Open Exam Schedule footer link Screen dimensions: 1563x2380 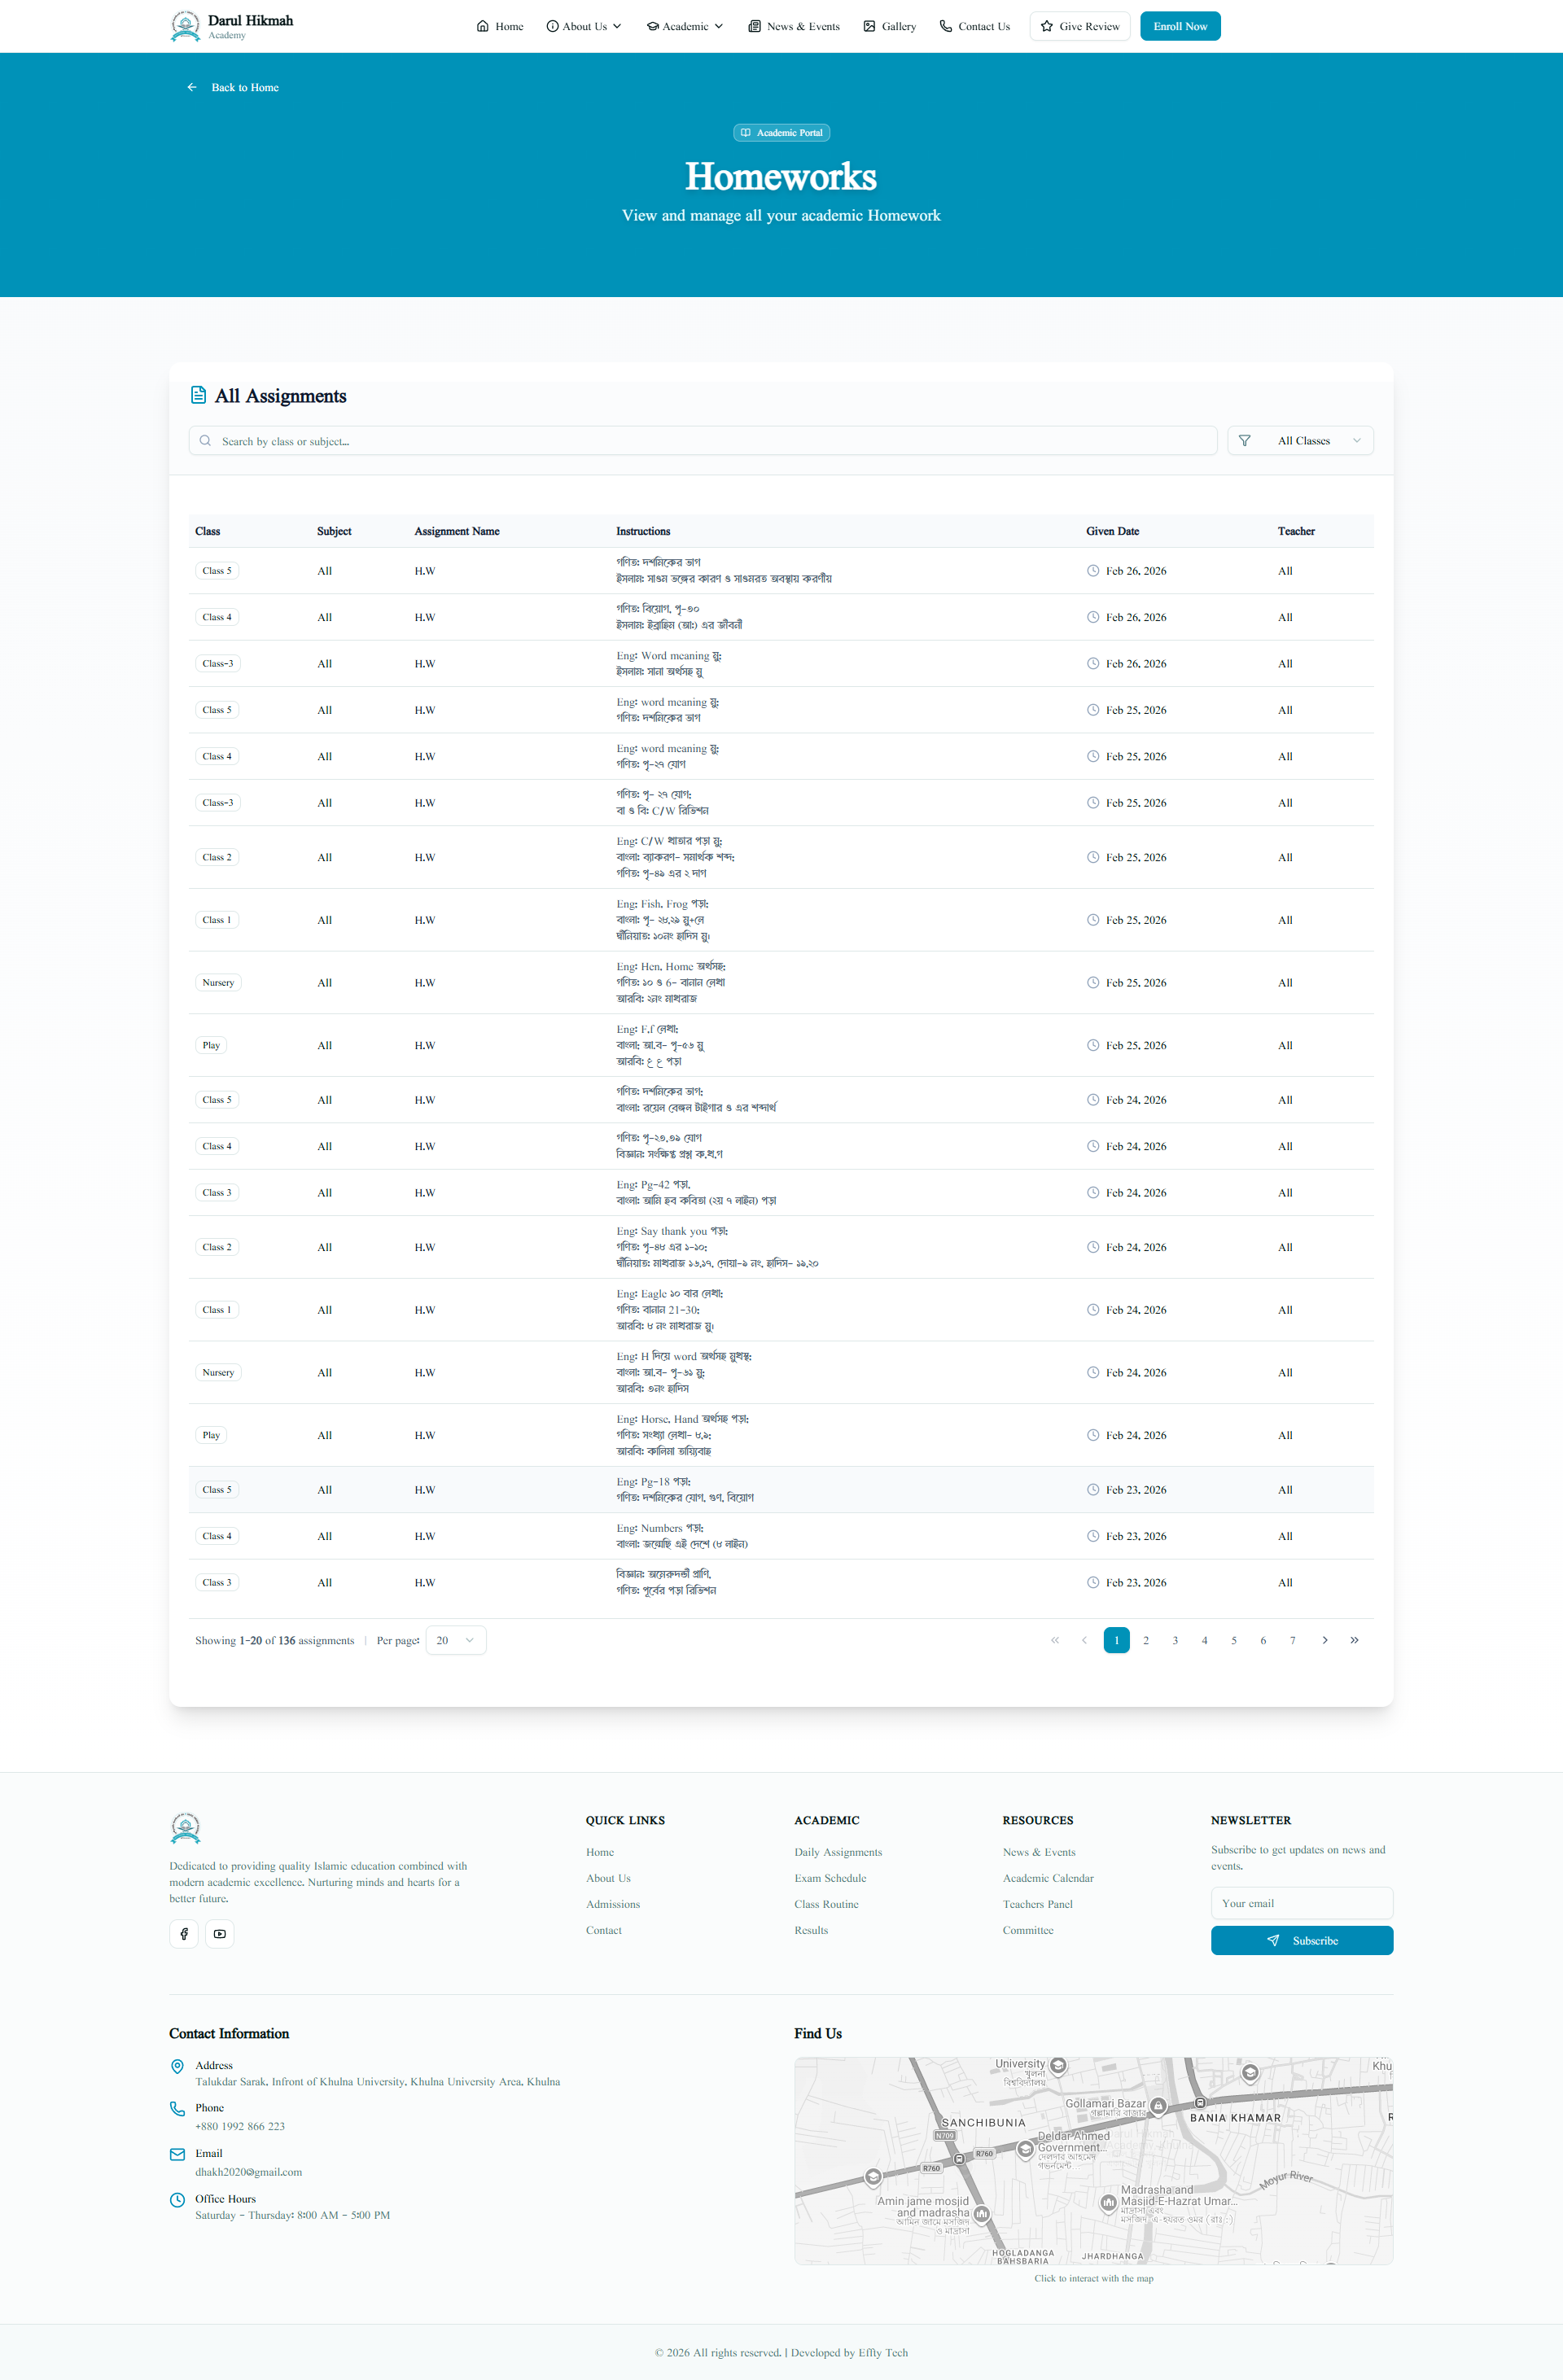click(x=830, y=1878)
